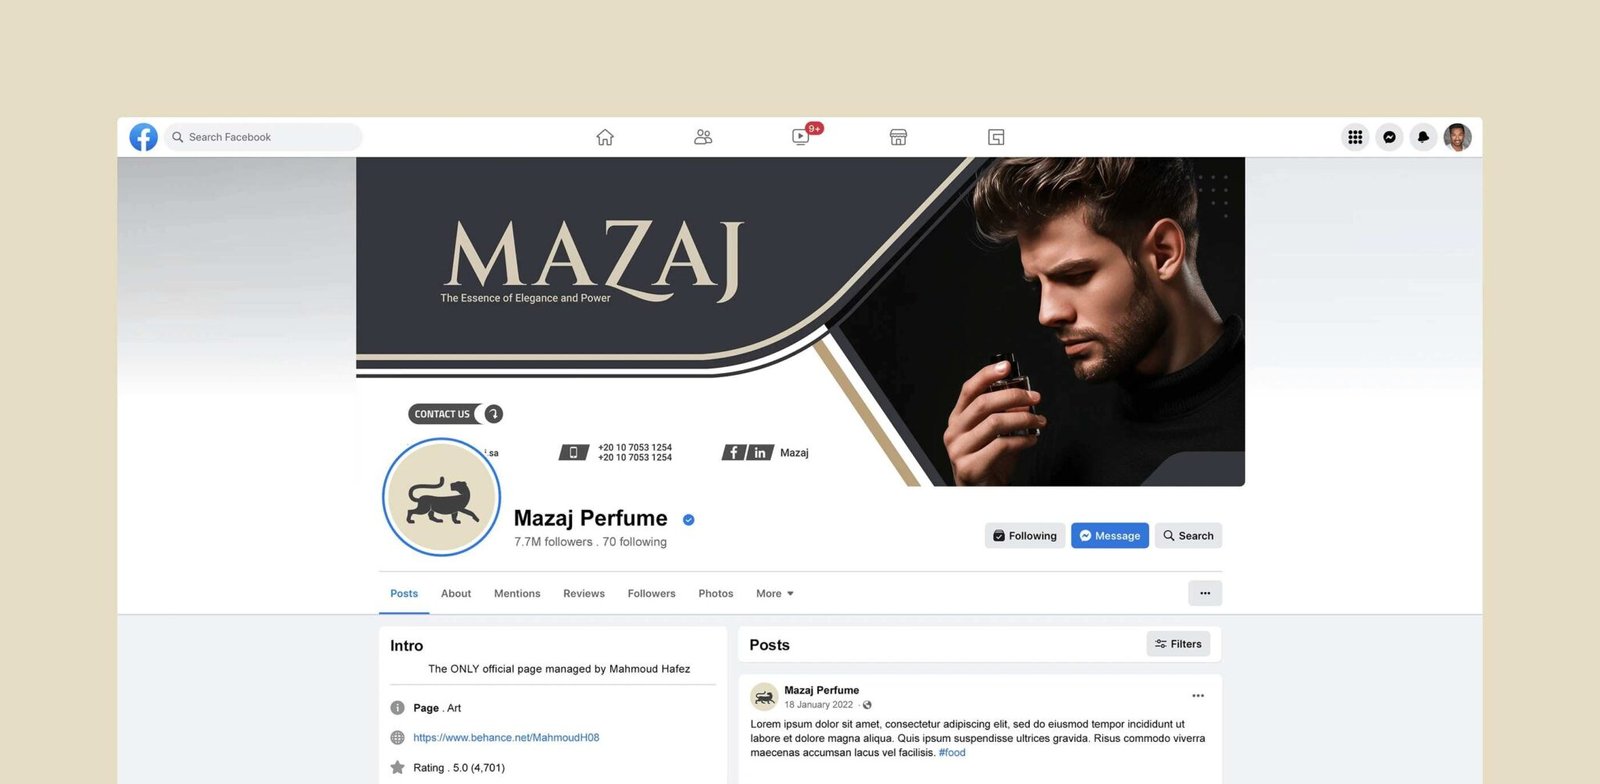The image size is (1600, 784).
Task: Open the notifications bell icon
Action: coord(1423,137)
